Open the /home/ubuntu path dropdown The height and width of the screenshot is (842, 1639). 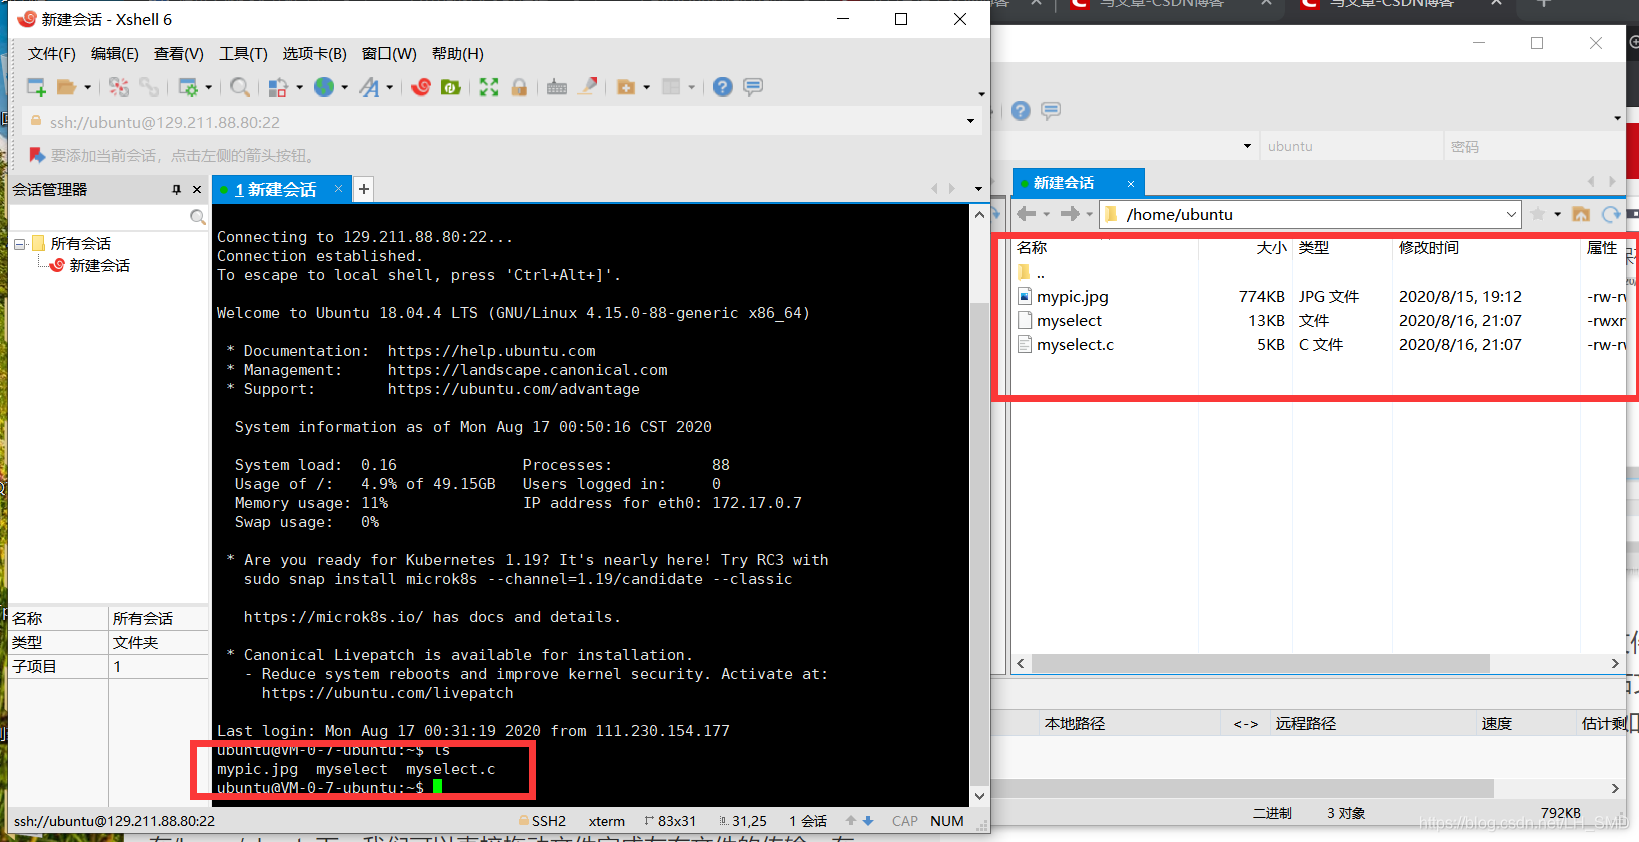1511,214
